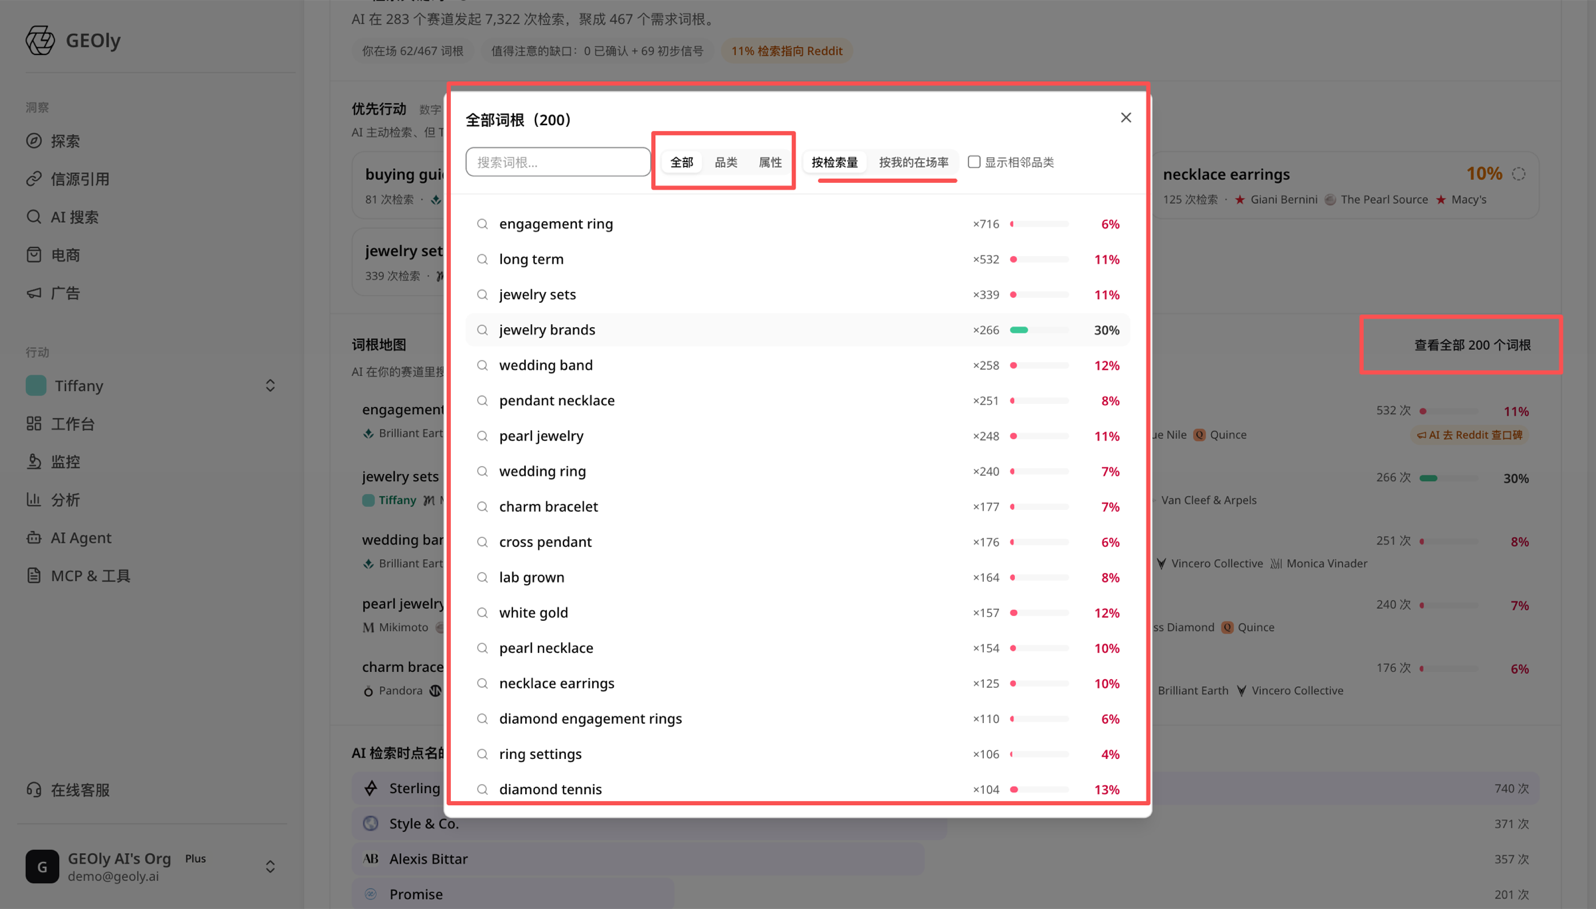1596x909 pixels.
Task: Click search icon beside wedding band
Action: (x=482, y=365)
